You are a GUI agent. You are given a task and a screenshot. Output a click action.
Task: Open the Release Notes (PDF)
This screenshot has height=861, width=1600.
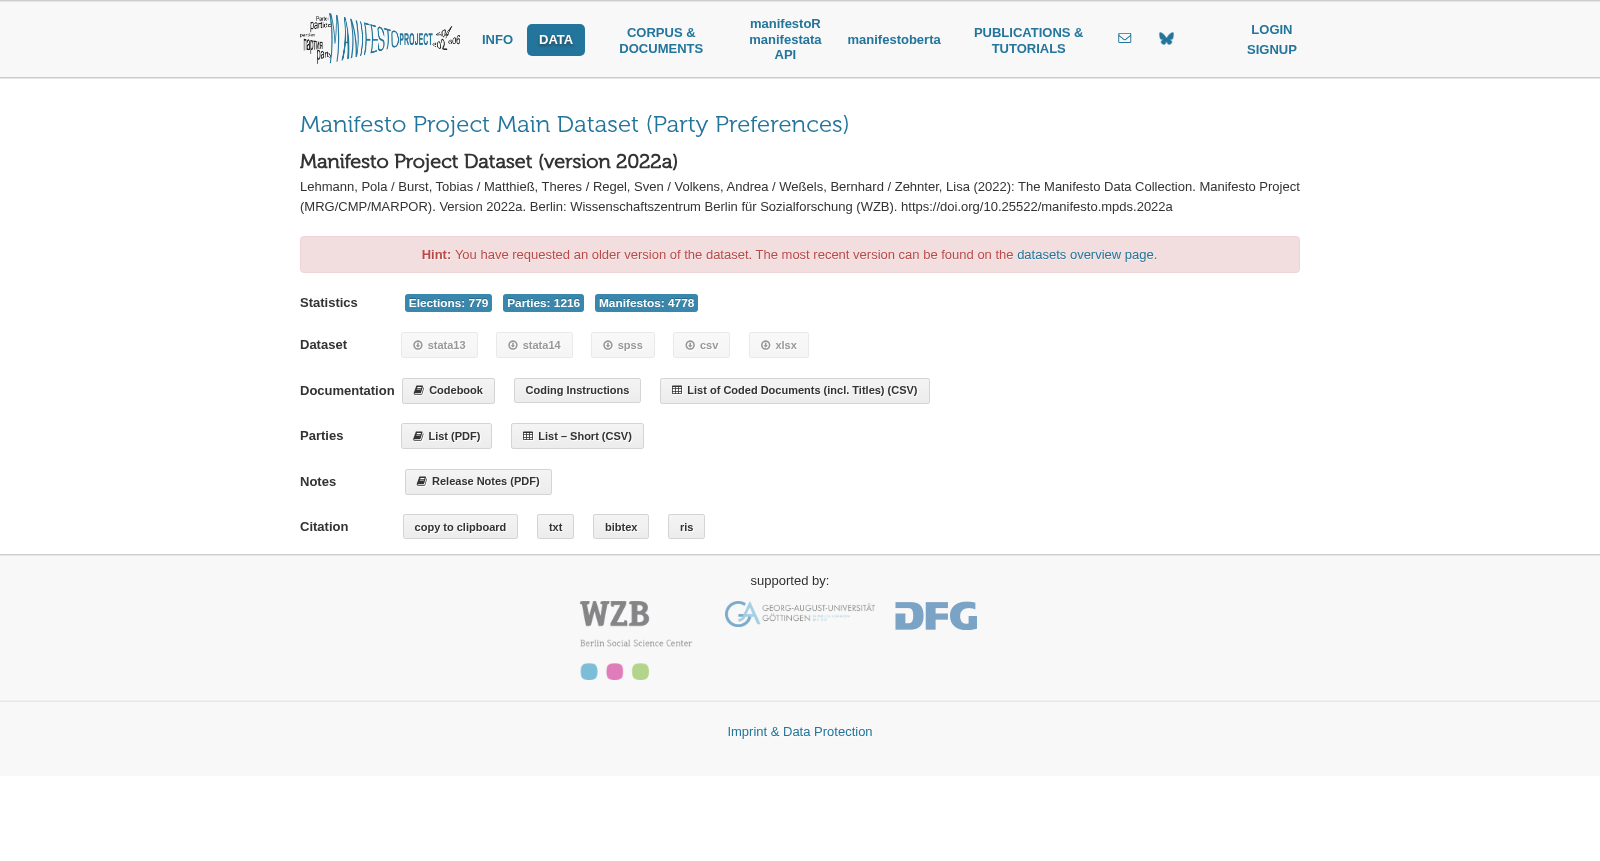(478, 482)
